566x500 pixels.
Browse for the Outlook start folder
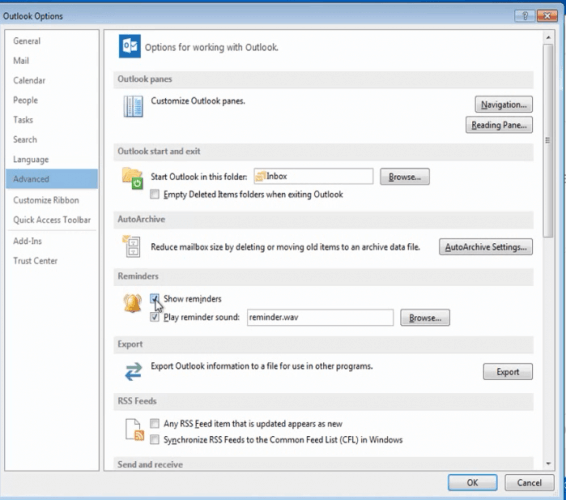405,177
